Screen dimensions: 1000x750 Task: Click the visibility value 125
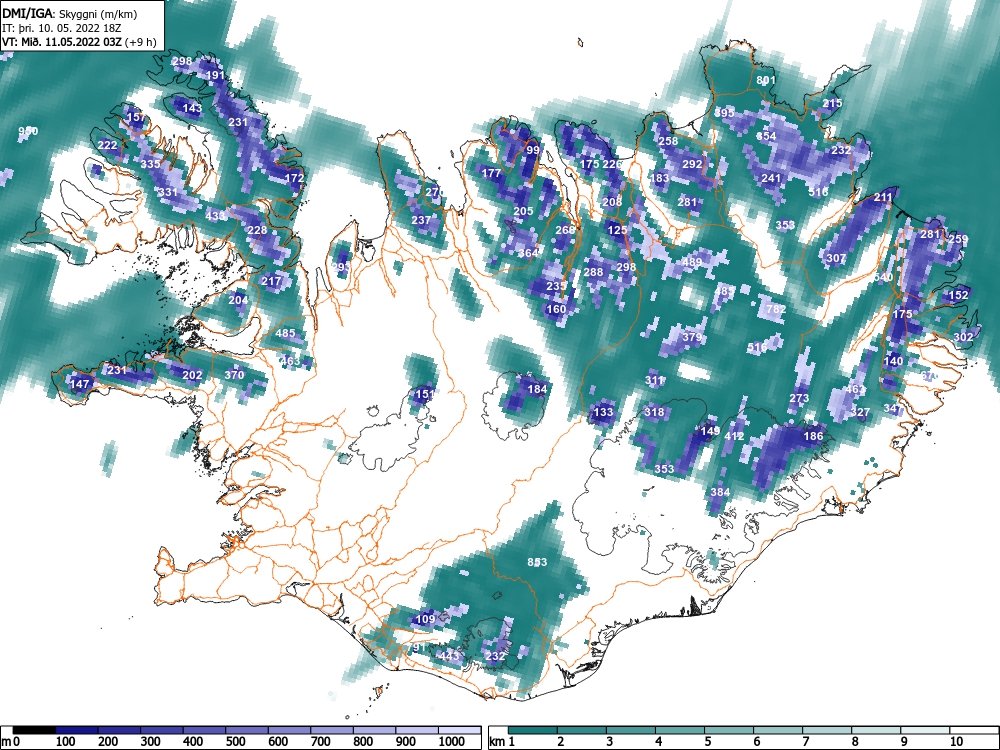tap(617, 230)
